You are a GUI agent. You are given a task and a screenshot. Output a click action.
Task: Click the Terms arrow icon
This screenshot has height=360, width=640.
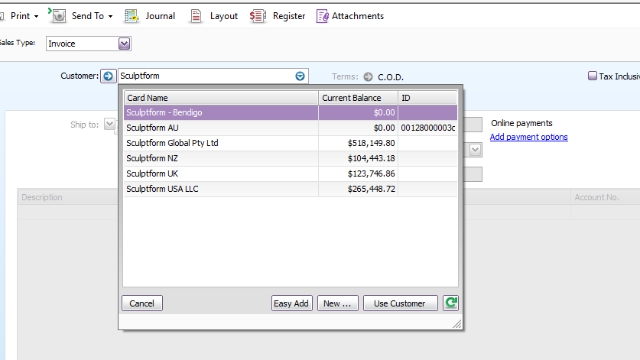click(x=368, y=77)
